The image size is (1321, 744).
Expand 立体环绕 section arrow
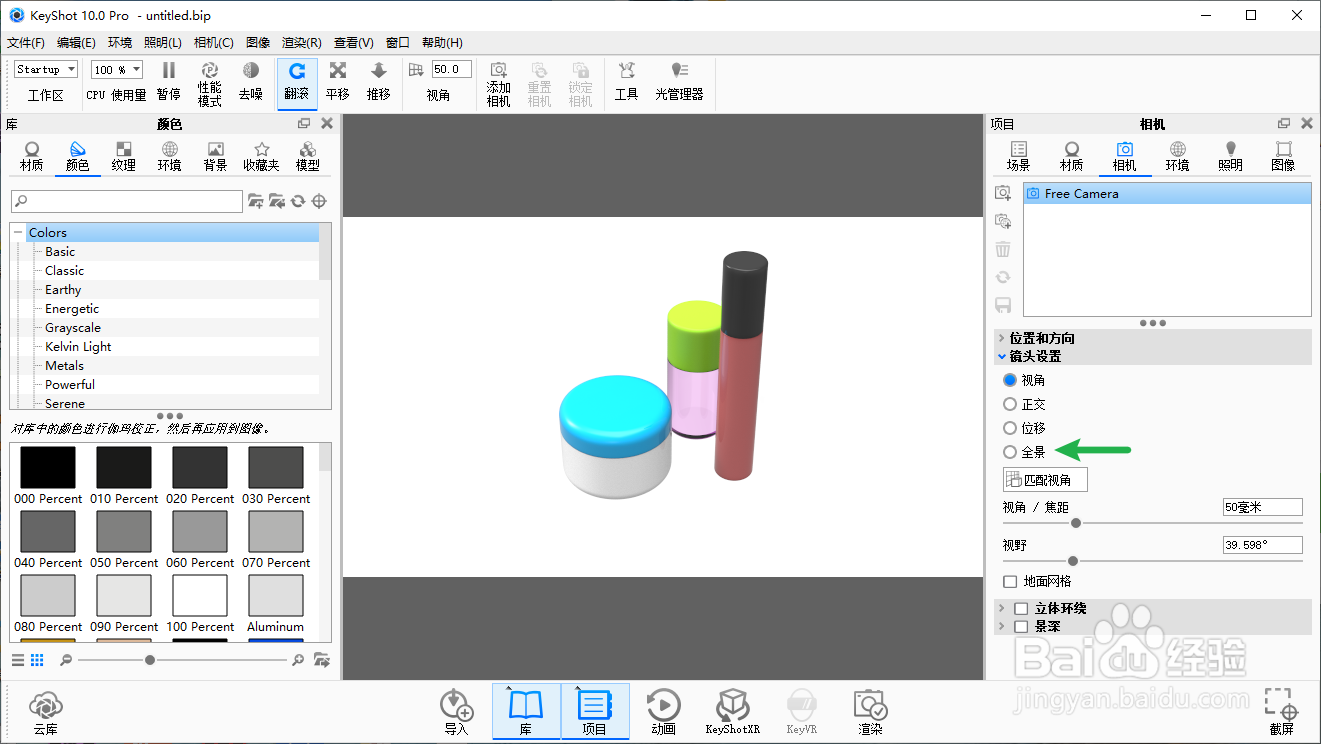coord(1002,608)
